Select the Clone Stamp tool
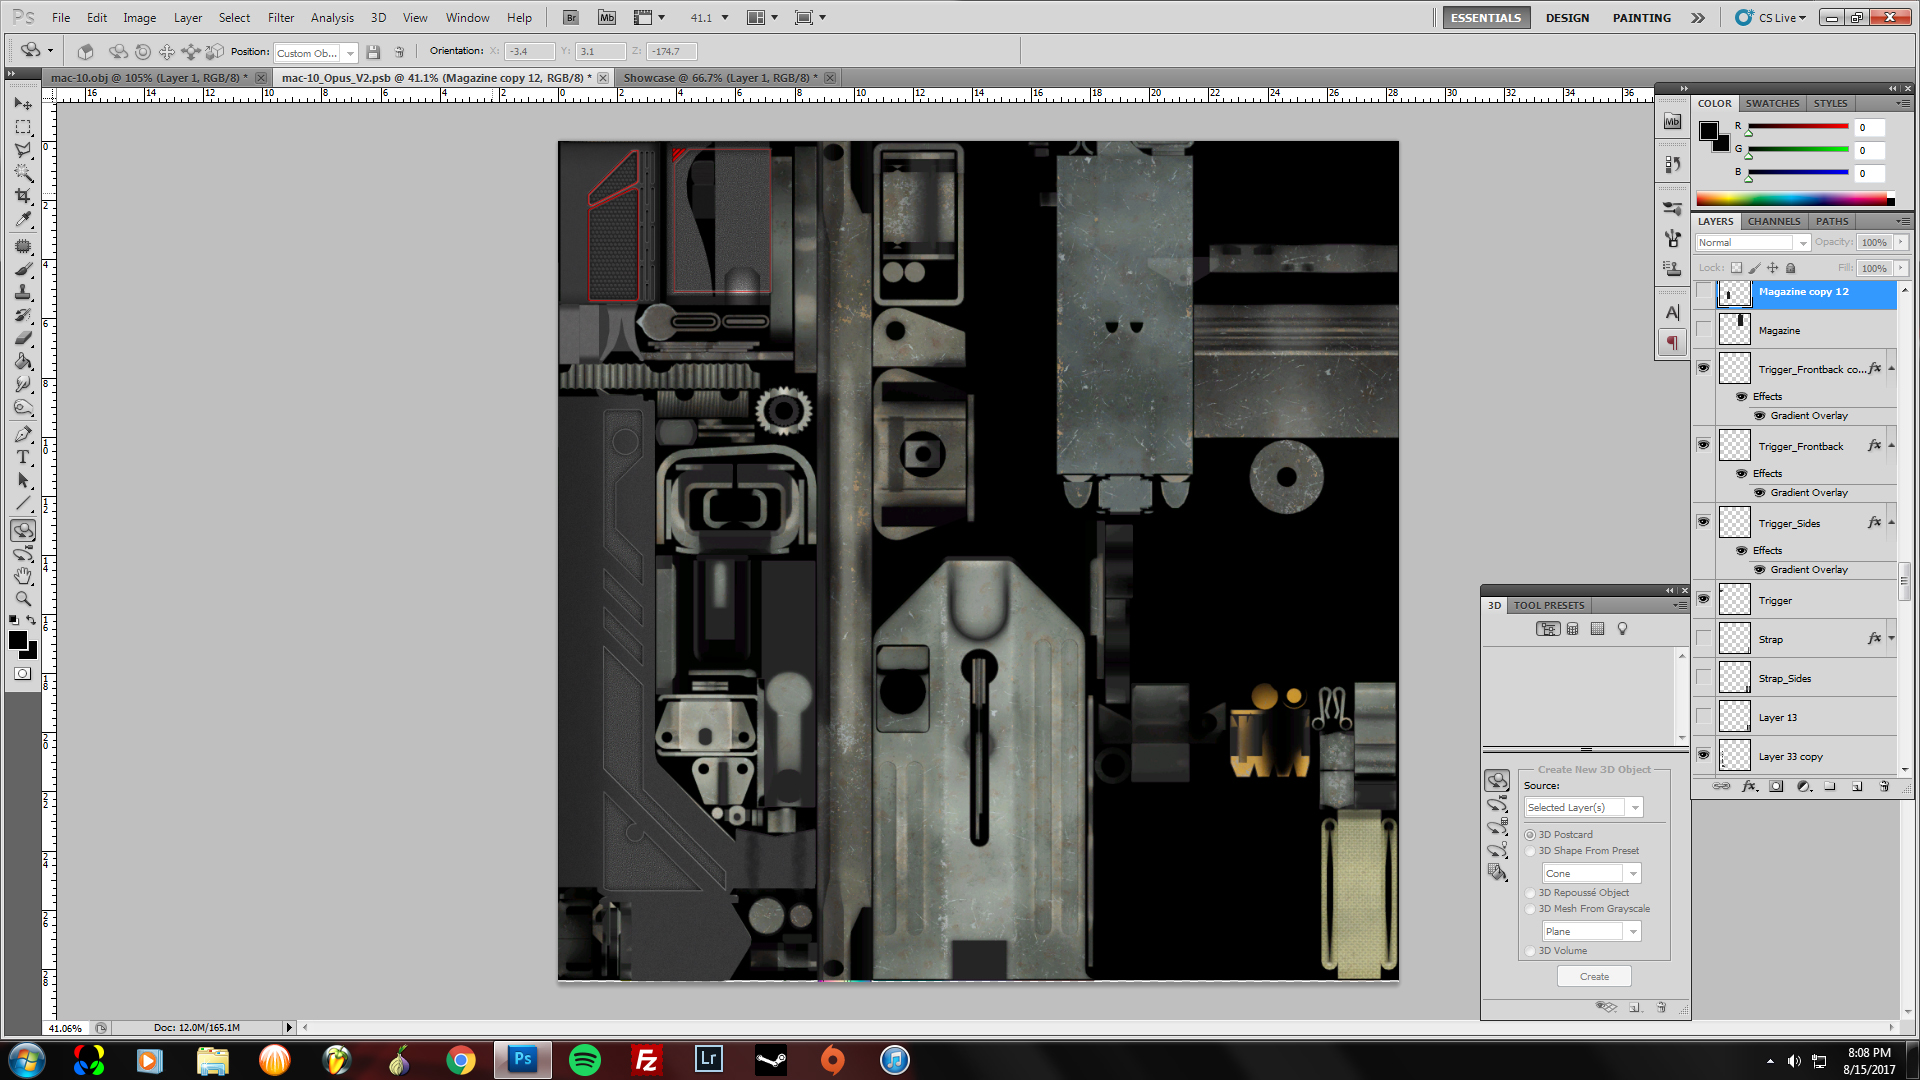The image size is (1920, 1080). [x=23, y=292]
